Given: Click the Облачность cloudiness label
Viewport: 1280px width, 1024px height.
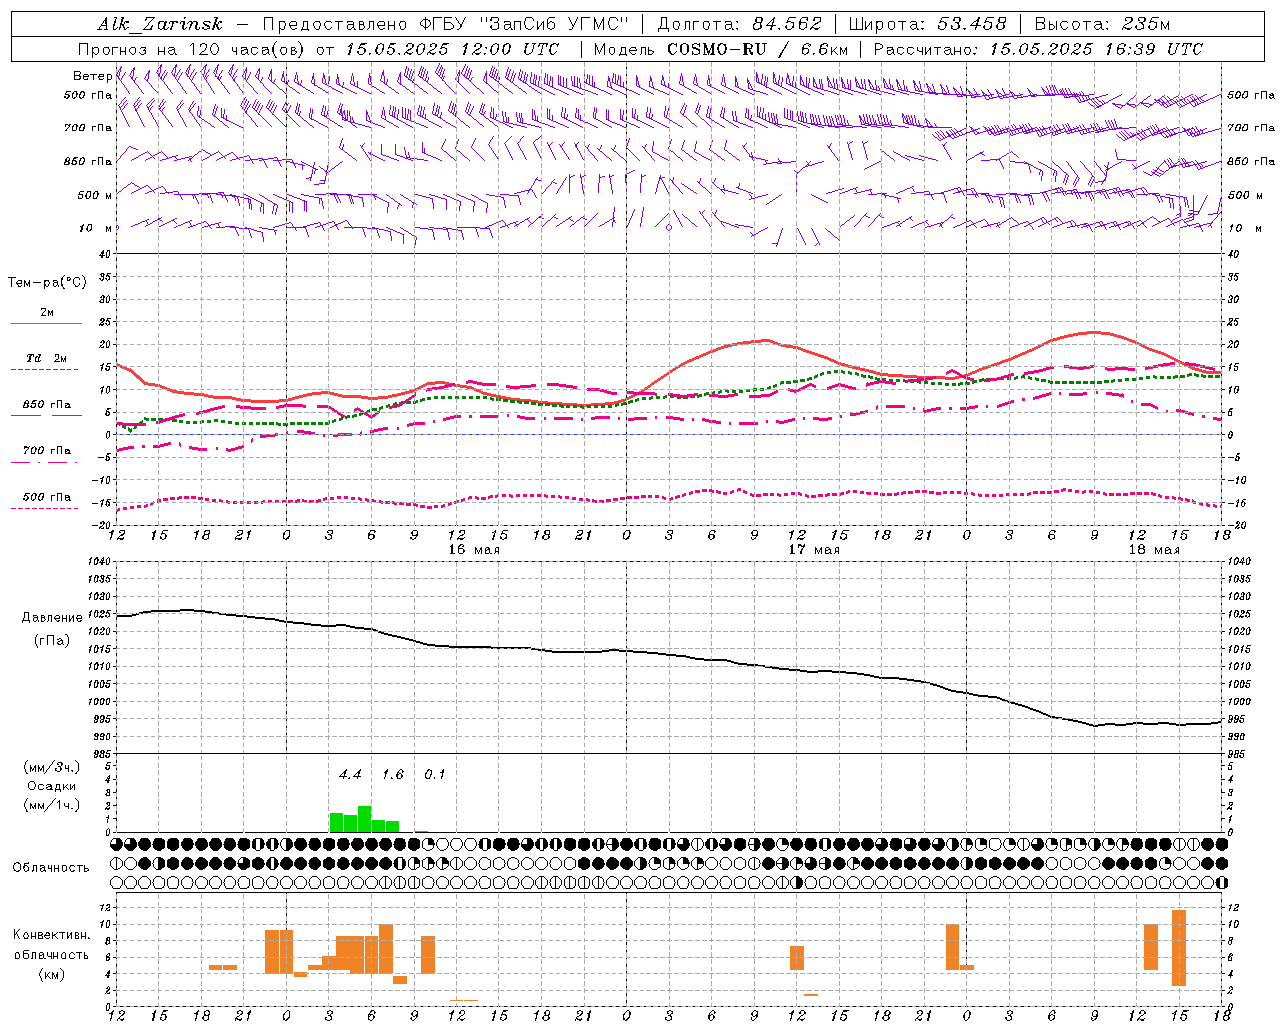Looking at the screenshot, I should pos(51,868).
